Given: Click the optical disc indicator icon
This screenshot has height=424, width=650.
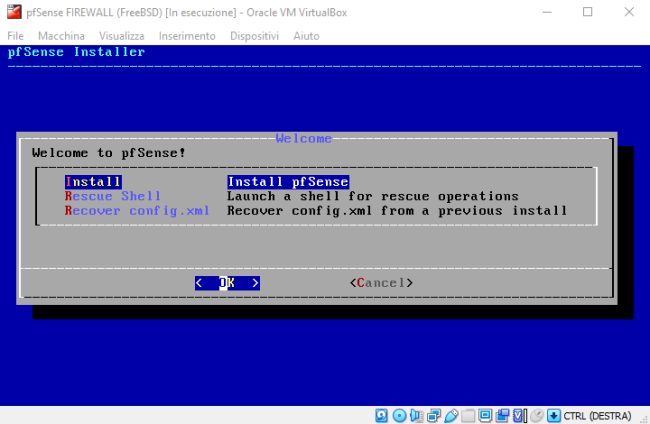Looking at the screenshot, I should coord(400,415).
